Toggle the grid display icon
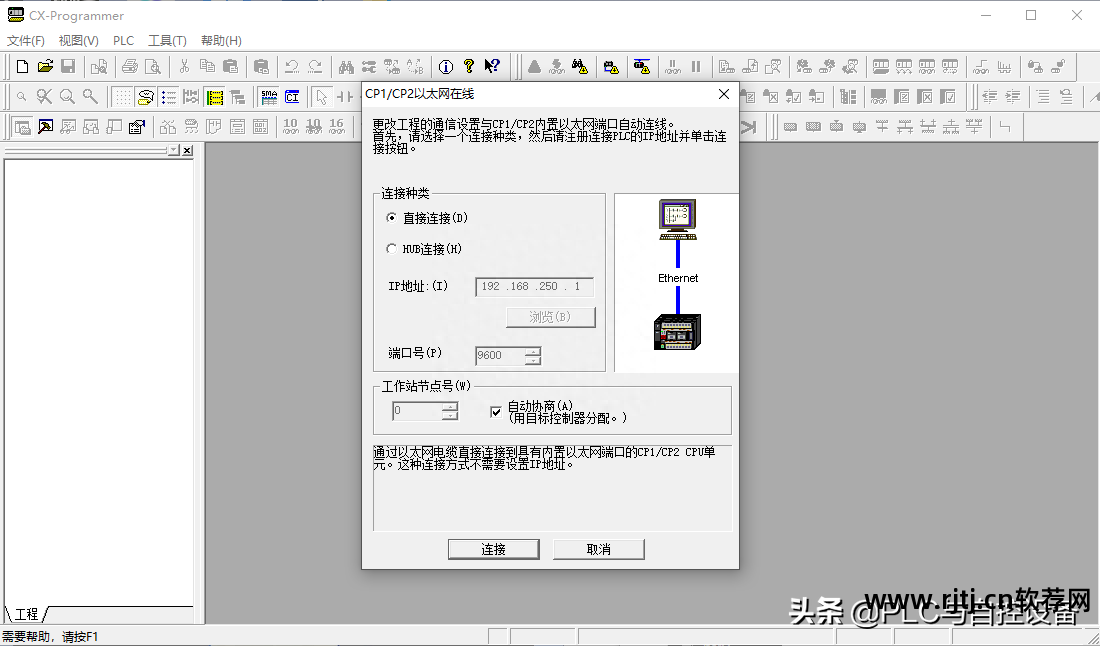Screen dimensions: 1100x646 point(122,97)
